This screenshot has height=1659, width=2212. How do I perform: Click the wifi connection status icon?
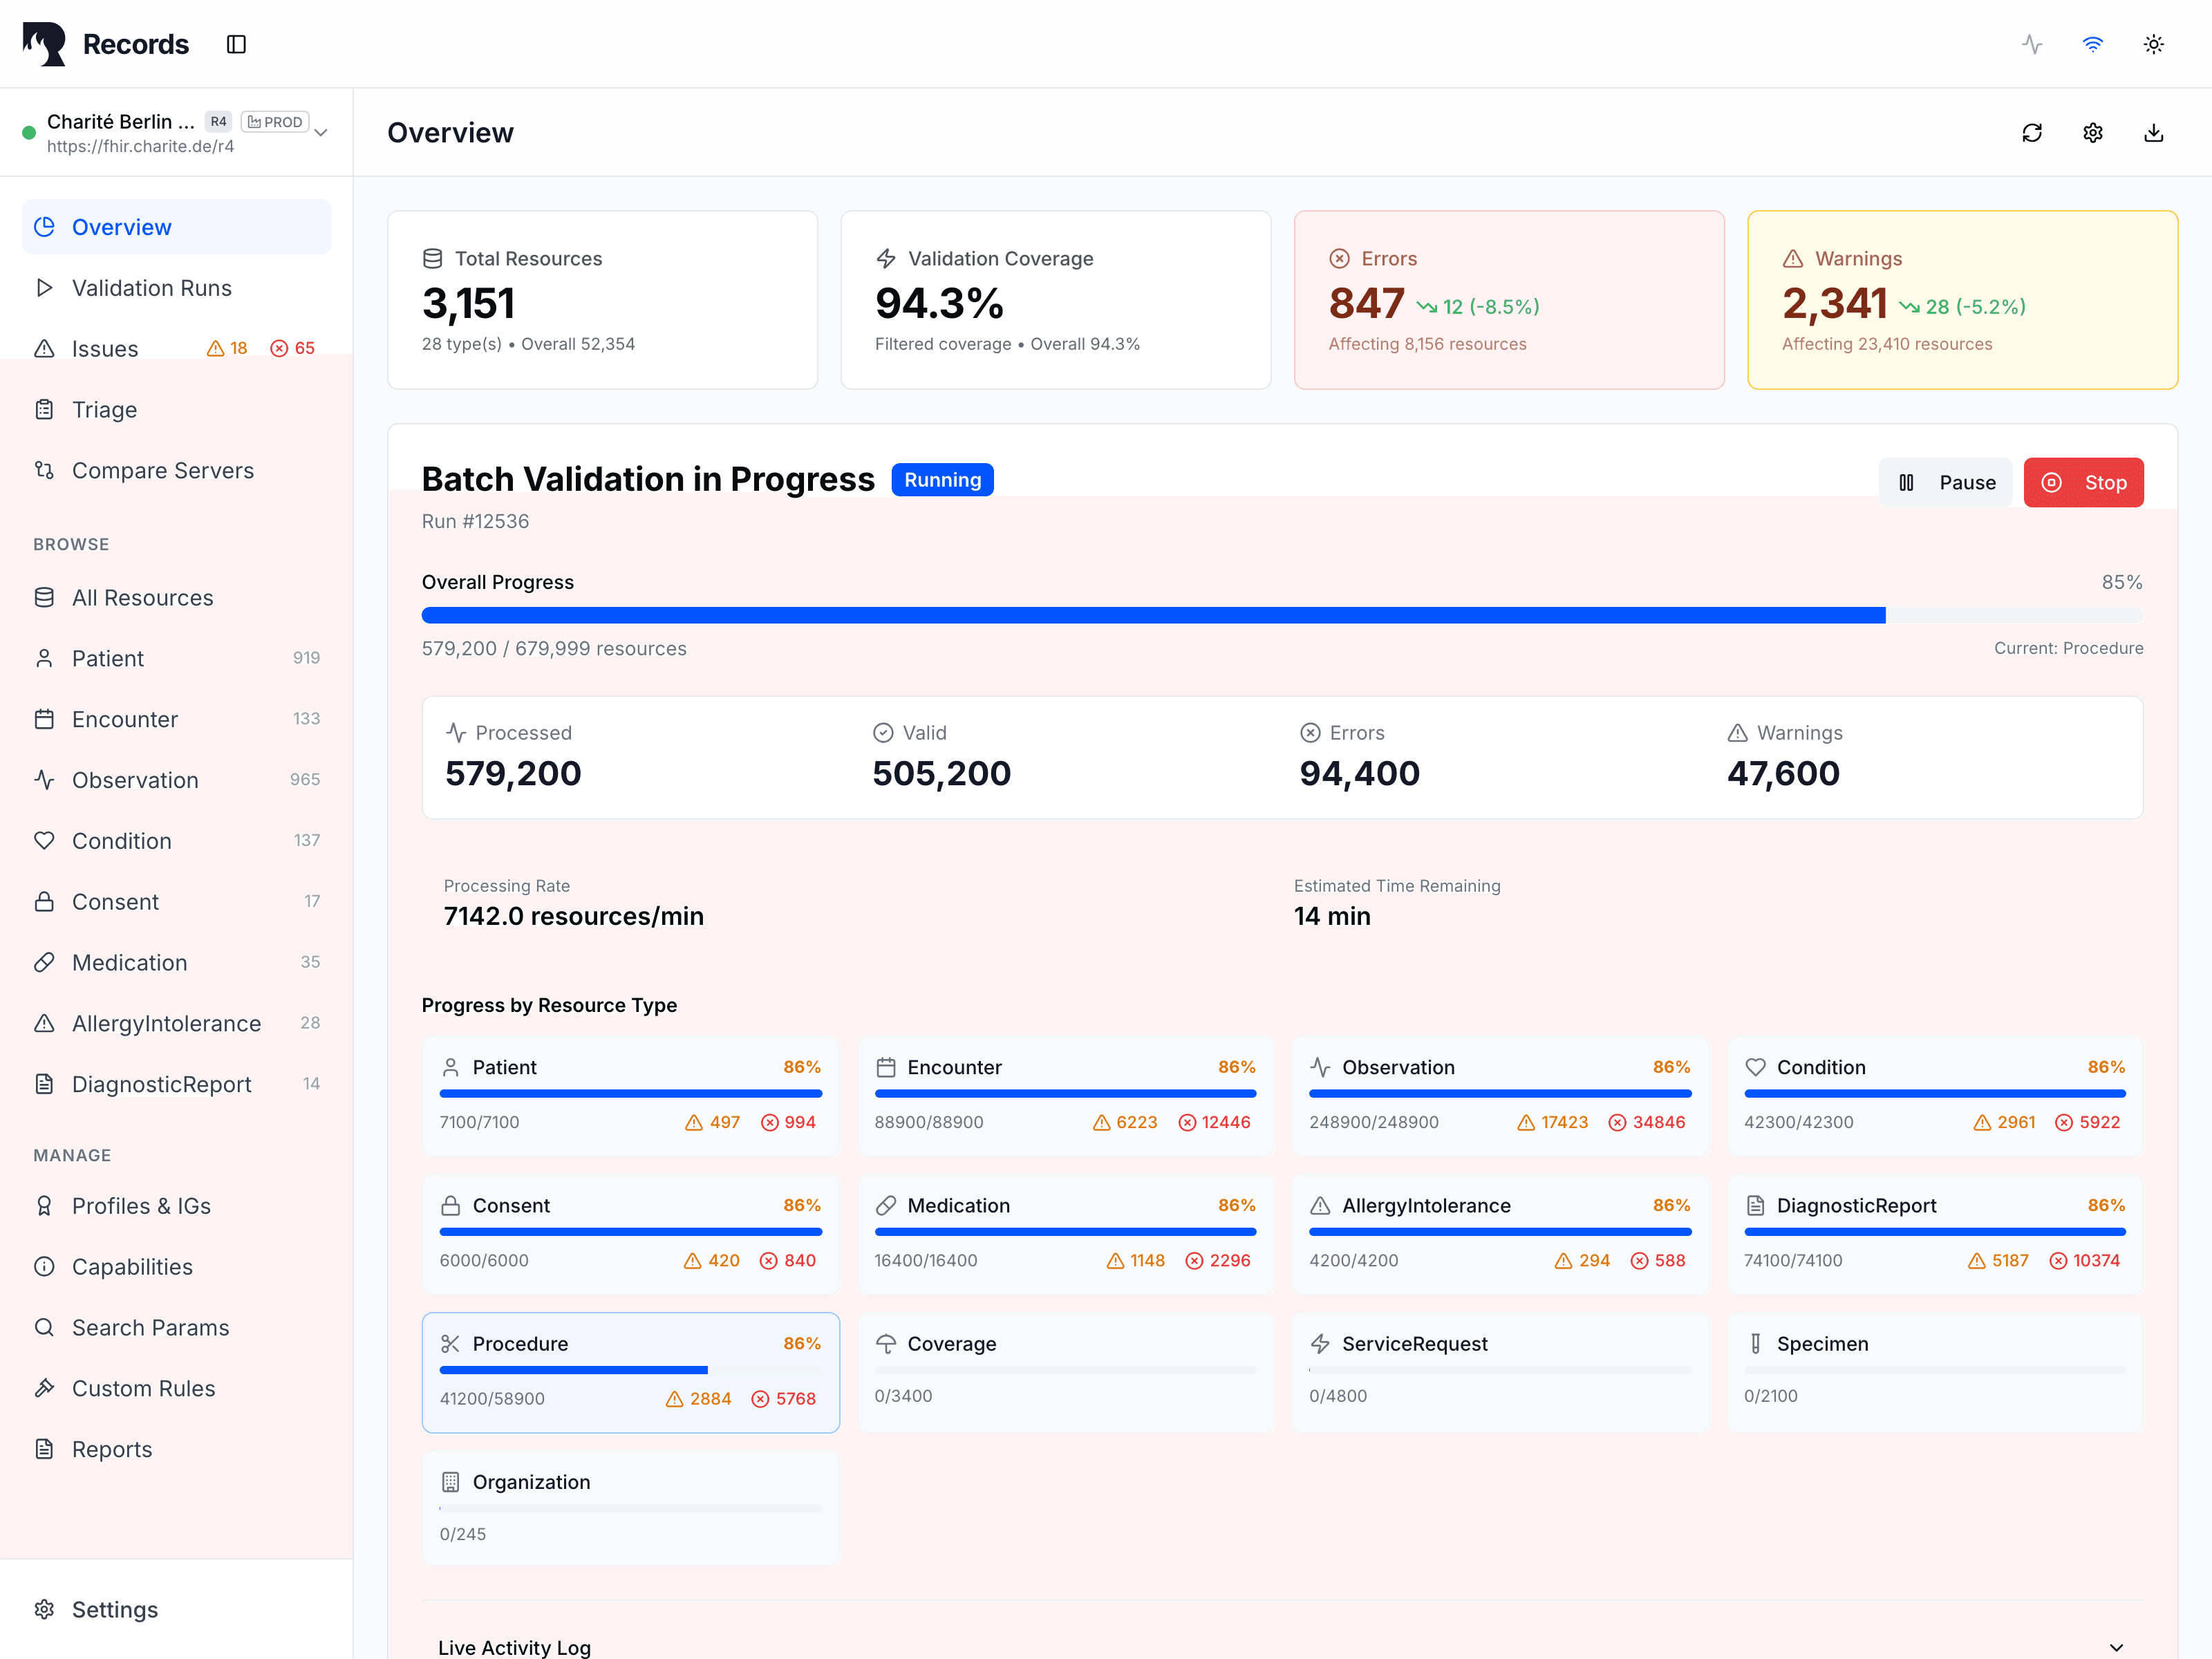click(x=2092, y=44)
